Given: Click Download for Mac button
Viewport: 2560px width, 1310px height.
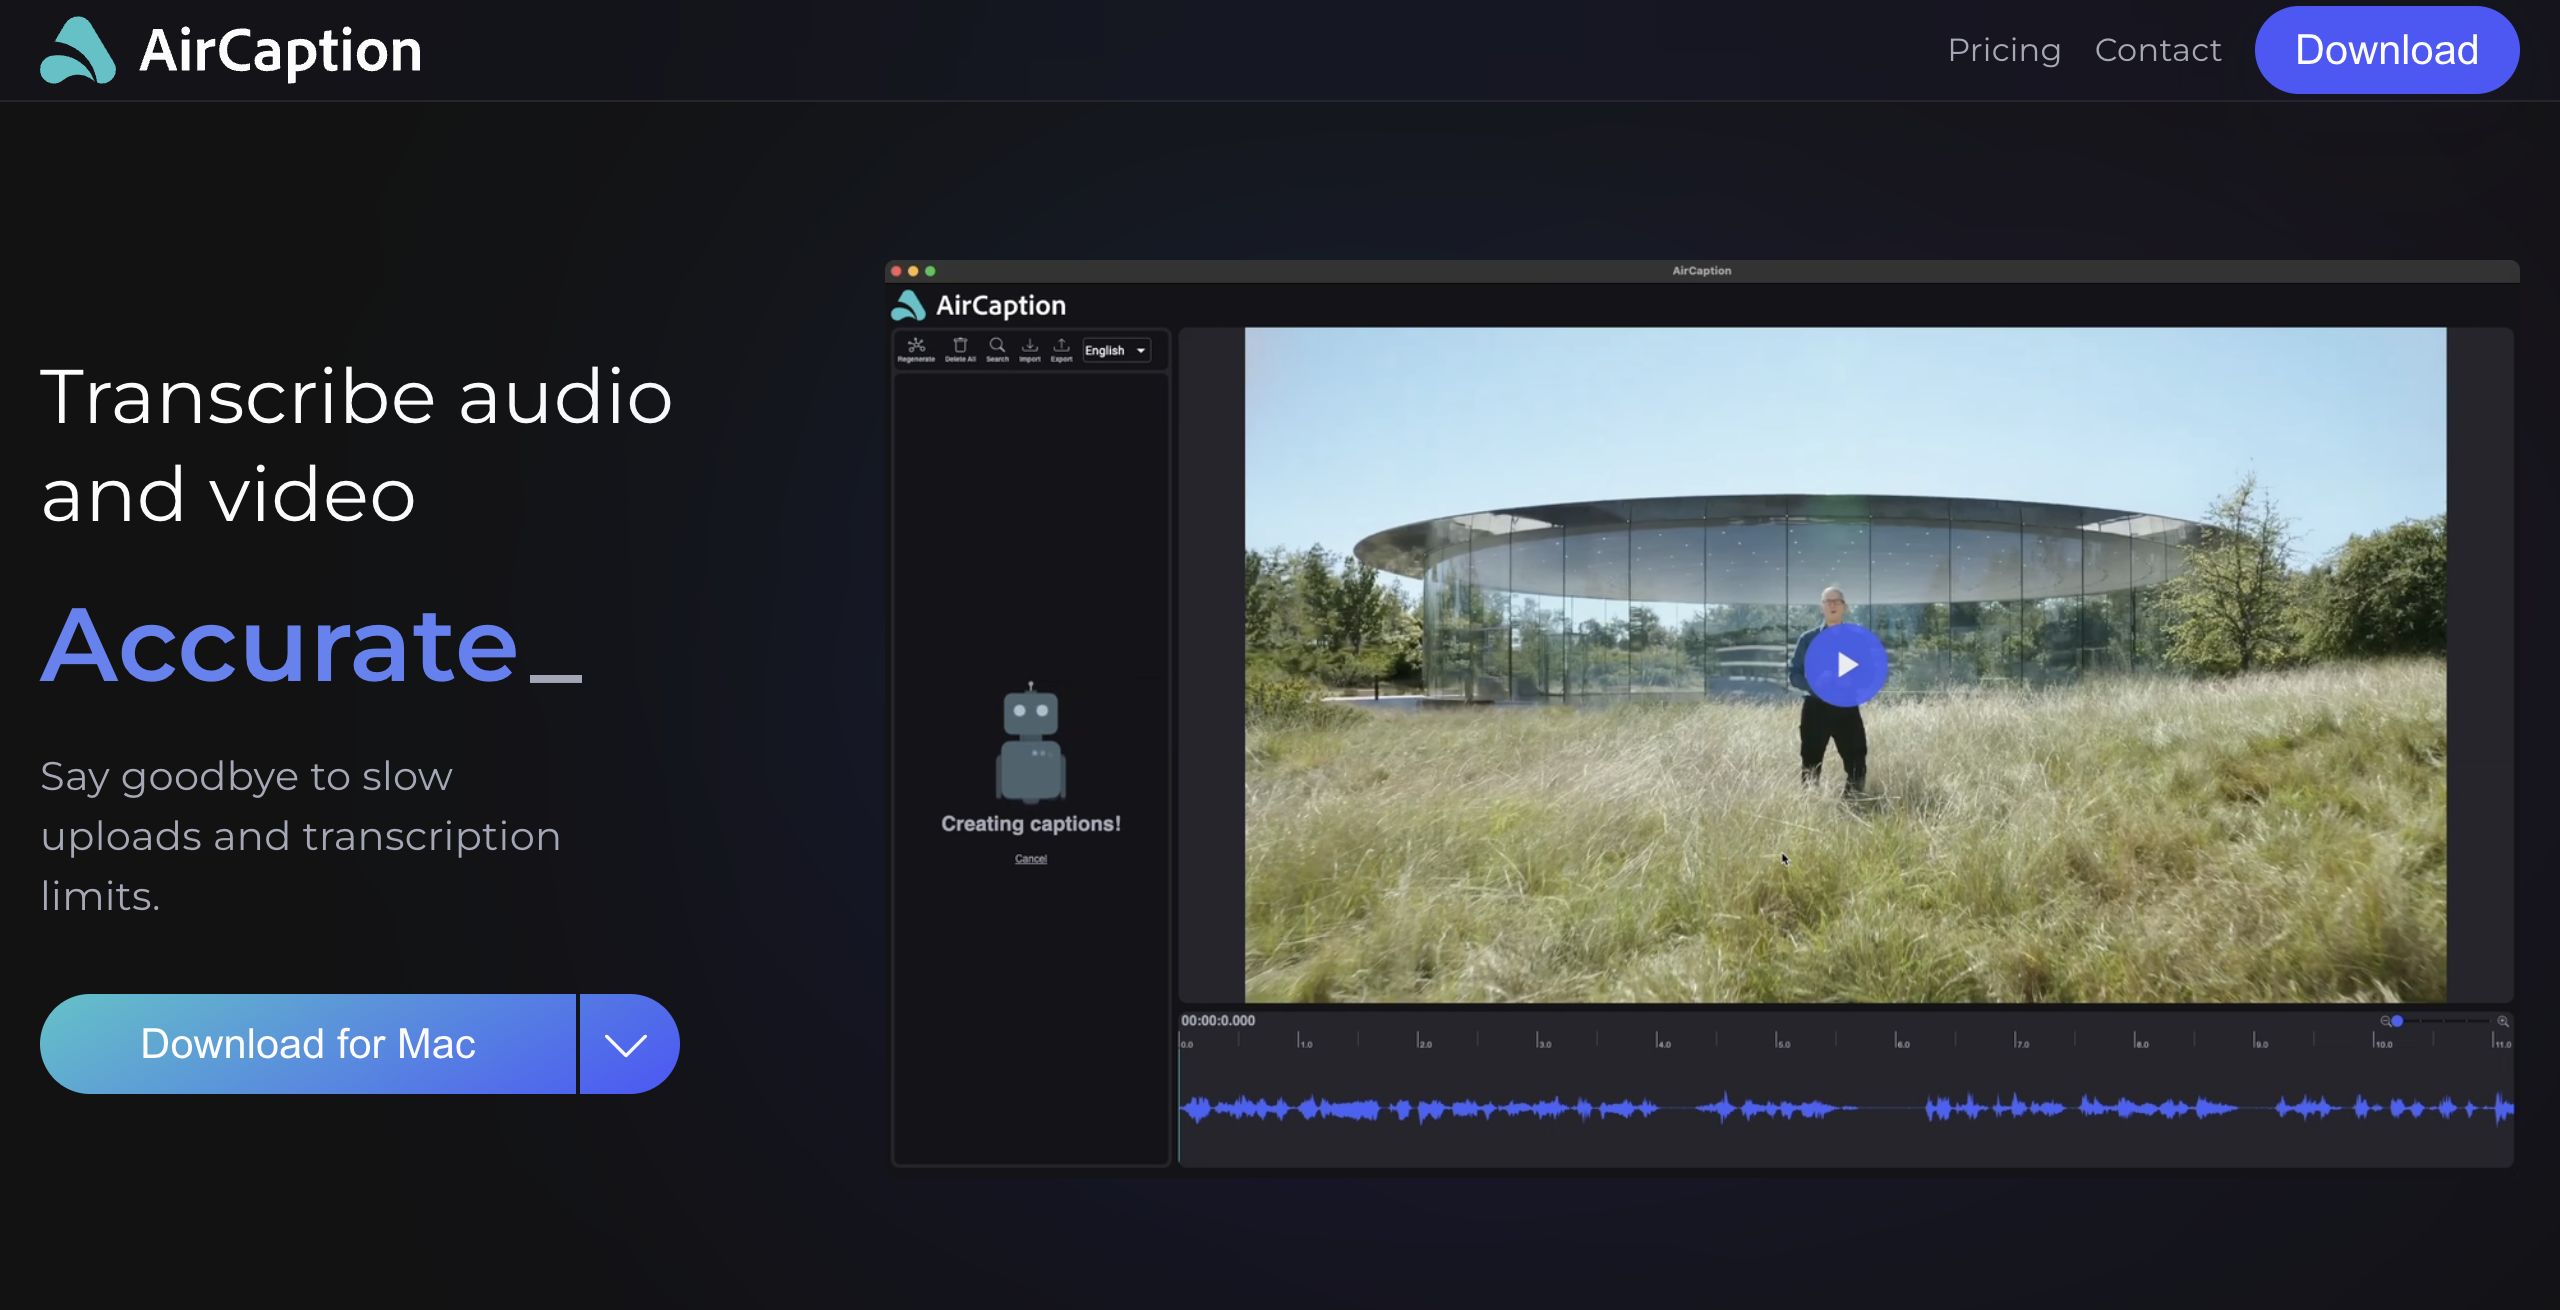Looking at the screenshot, I should 308,1044.
